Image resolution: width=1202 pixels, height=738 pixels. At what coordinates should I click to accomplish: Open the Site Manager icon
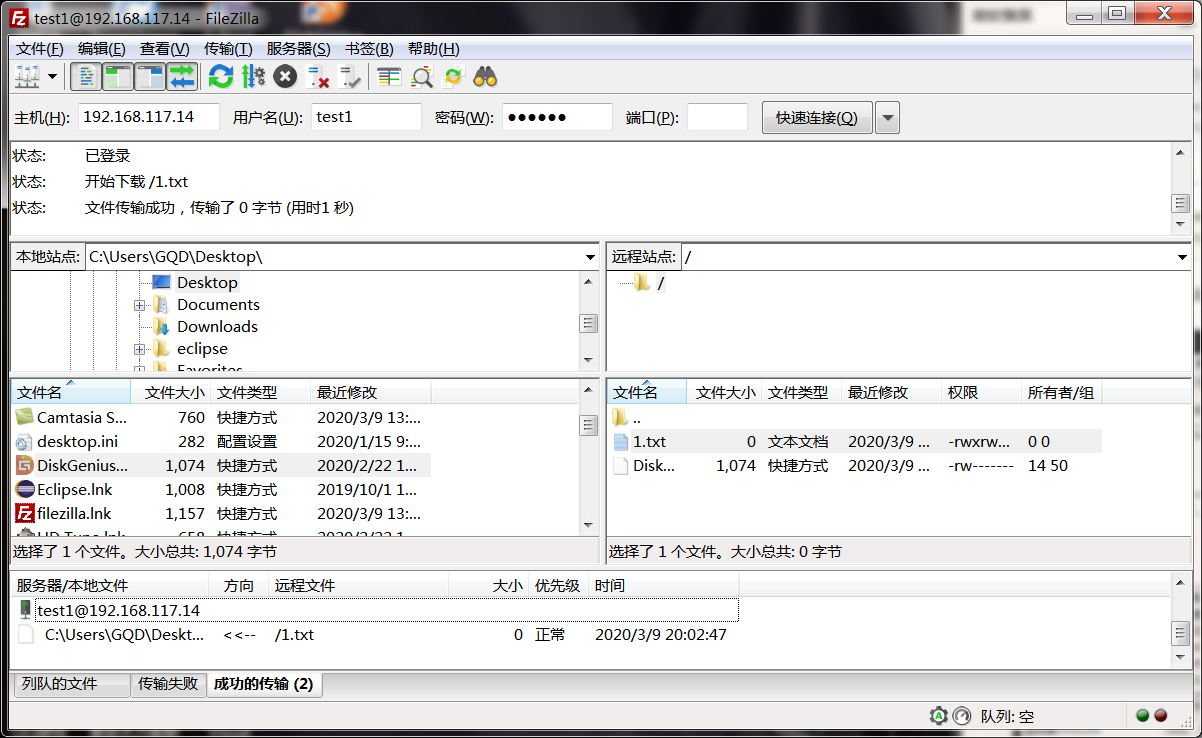[27, 76]
